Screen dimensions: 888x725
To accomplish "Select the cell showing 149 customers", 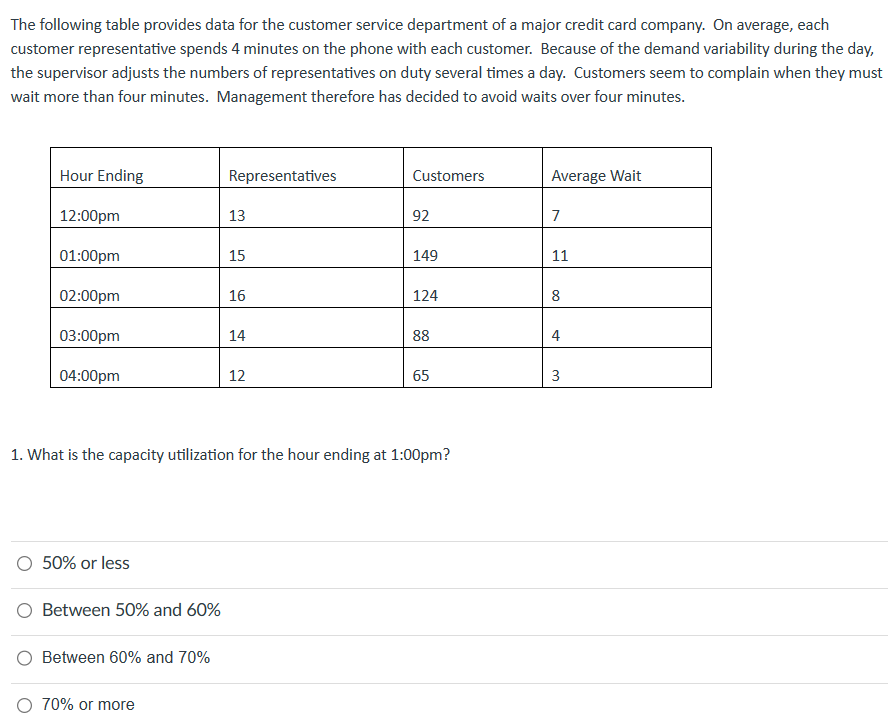I will (424, 255).
